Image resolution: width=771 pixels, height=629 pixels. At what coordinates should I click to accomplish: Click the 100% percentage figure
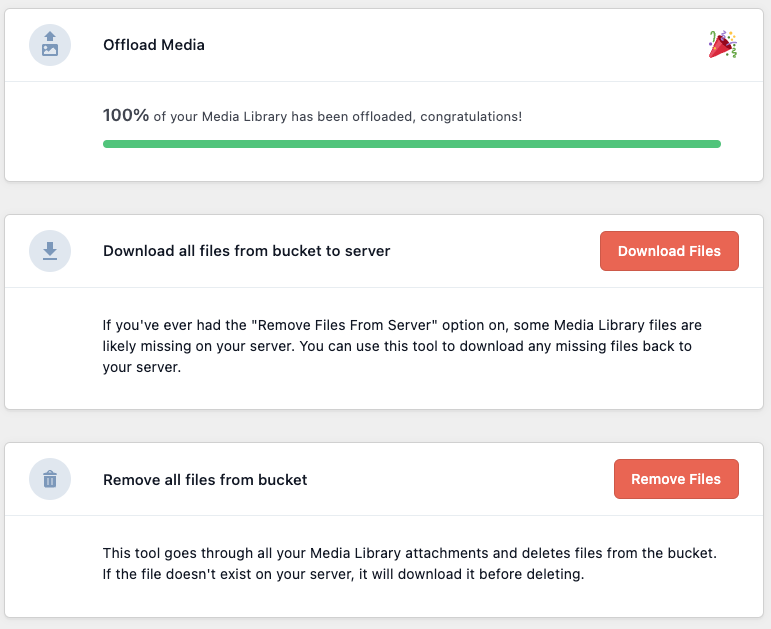tap(126, 115)
